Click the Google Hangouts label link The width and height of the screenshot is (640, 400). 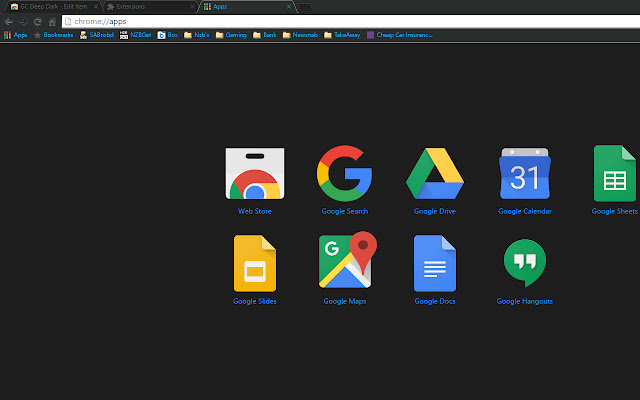pyautogui.click(x=525, y=301)
